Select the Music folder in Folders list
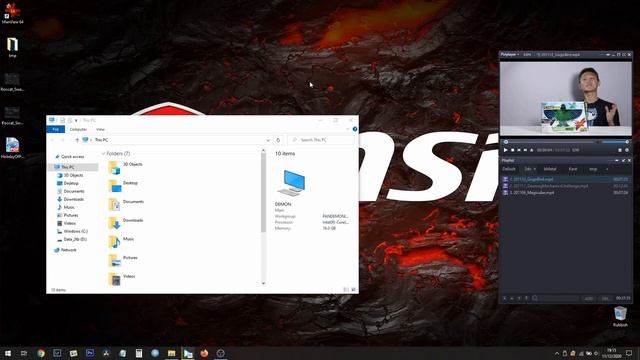 [122, 242]
